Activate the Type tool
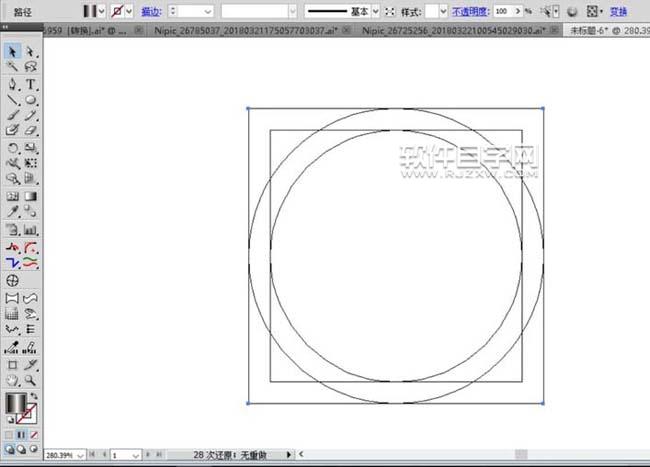The image size is (650, 467). point(30,85)
